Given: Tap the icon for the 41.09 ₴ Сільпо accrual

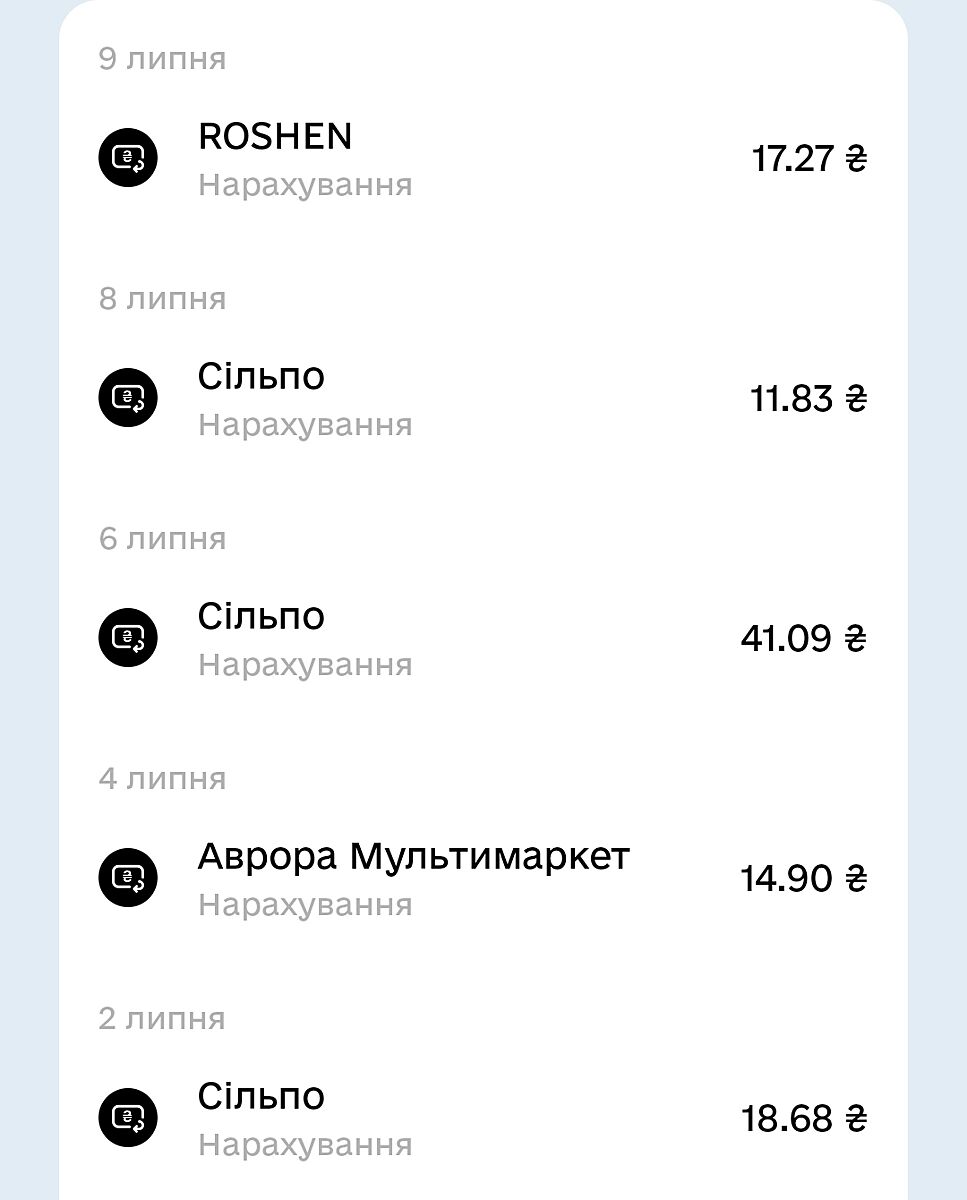Looking at the screenshot, I should click(128, 637).
